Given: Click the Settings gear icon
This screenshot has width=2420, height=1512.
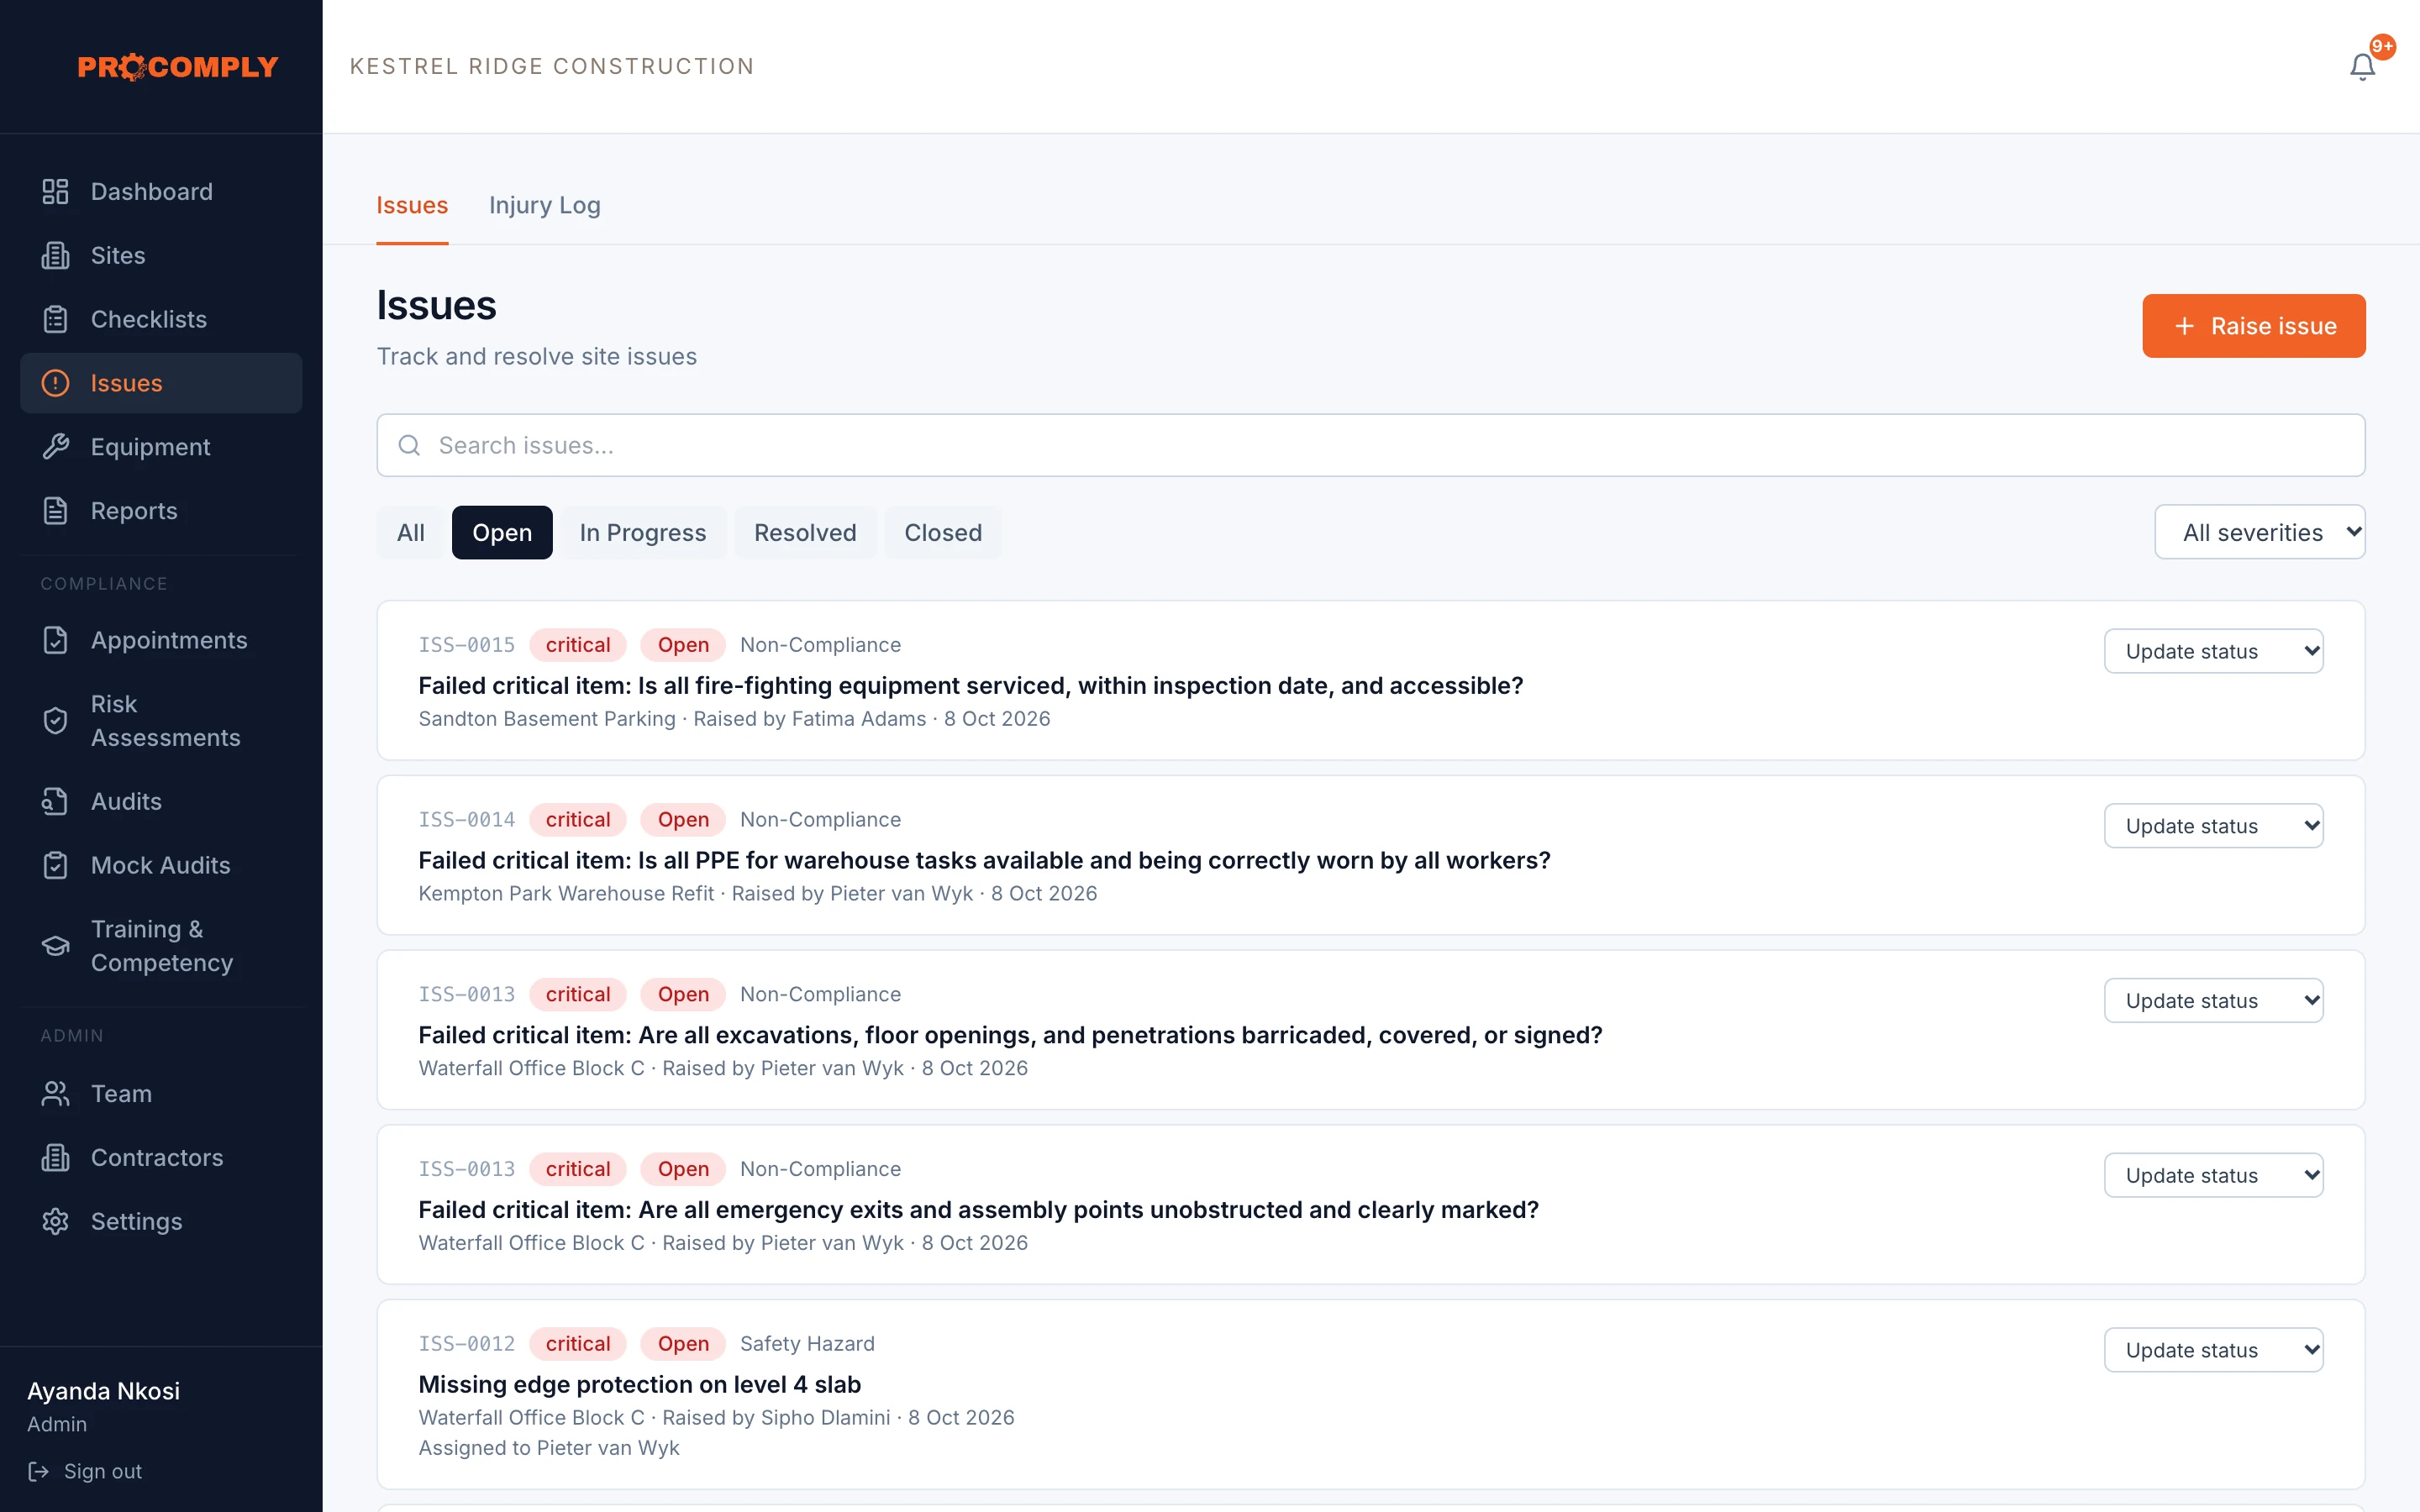Looking at the screenshot, I should click(55, 1222).
